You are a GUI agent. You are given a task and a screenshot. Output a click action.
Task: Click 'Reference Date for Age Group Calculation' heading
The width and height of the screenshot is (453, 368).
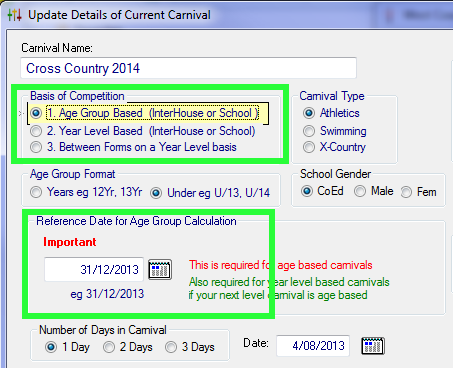pos(136,221)
